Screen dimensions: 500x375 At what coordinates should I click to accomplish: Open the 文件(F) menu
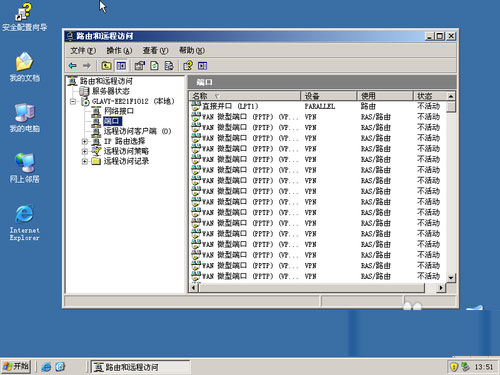click(x=83, y=50)
